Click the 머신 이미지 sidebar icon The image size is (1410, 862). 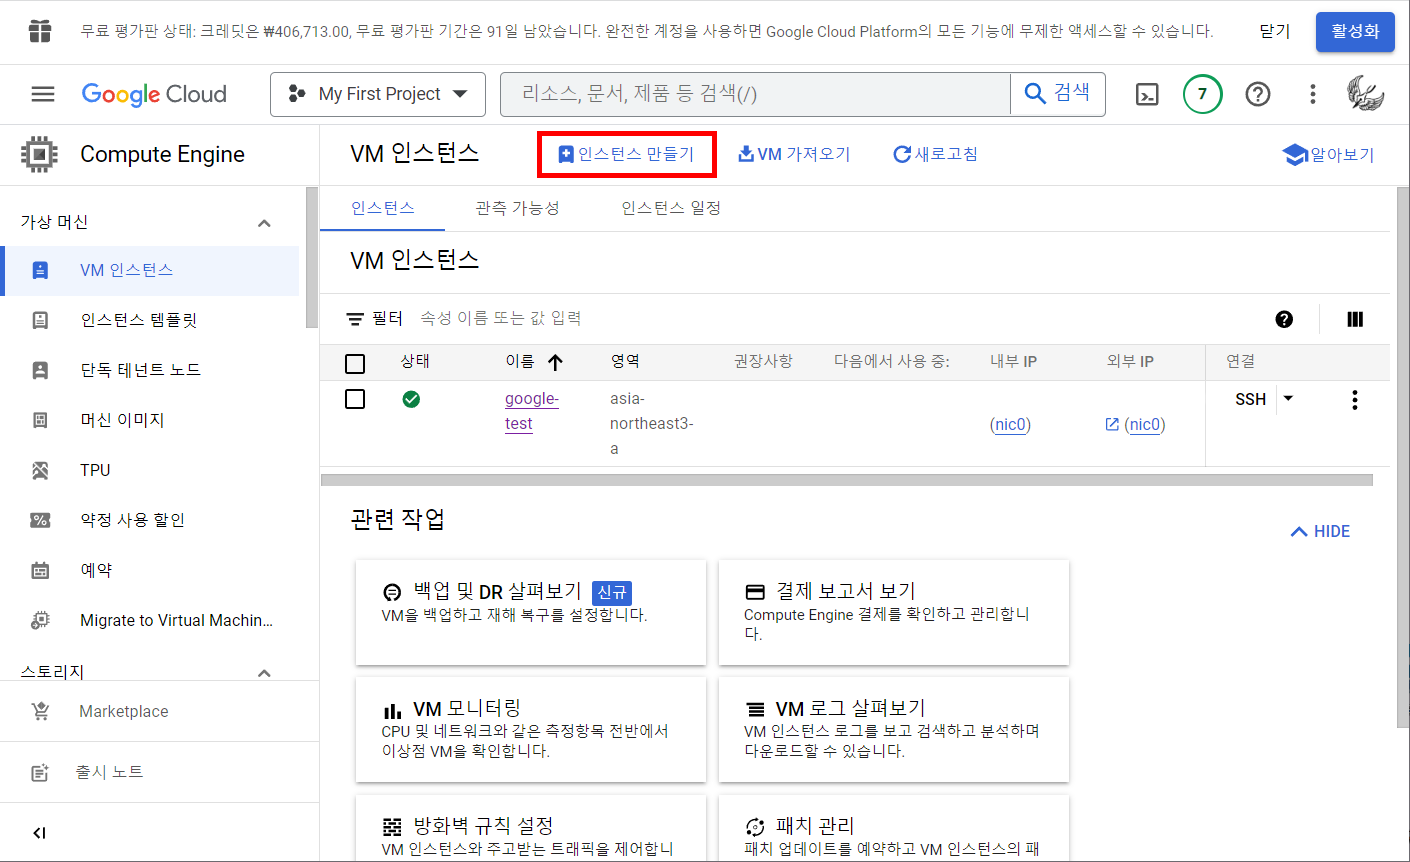40,420
